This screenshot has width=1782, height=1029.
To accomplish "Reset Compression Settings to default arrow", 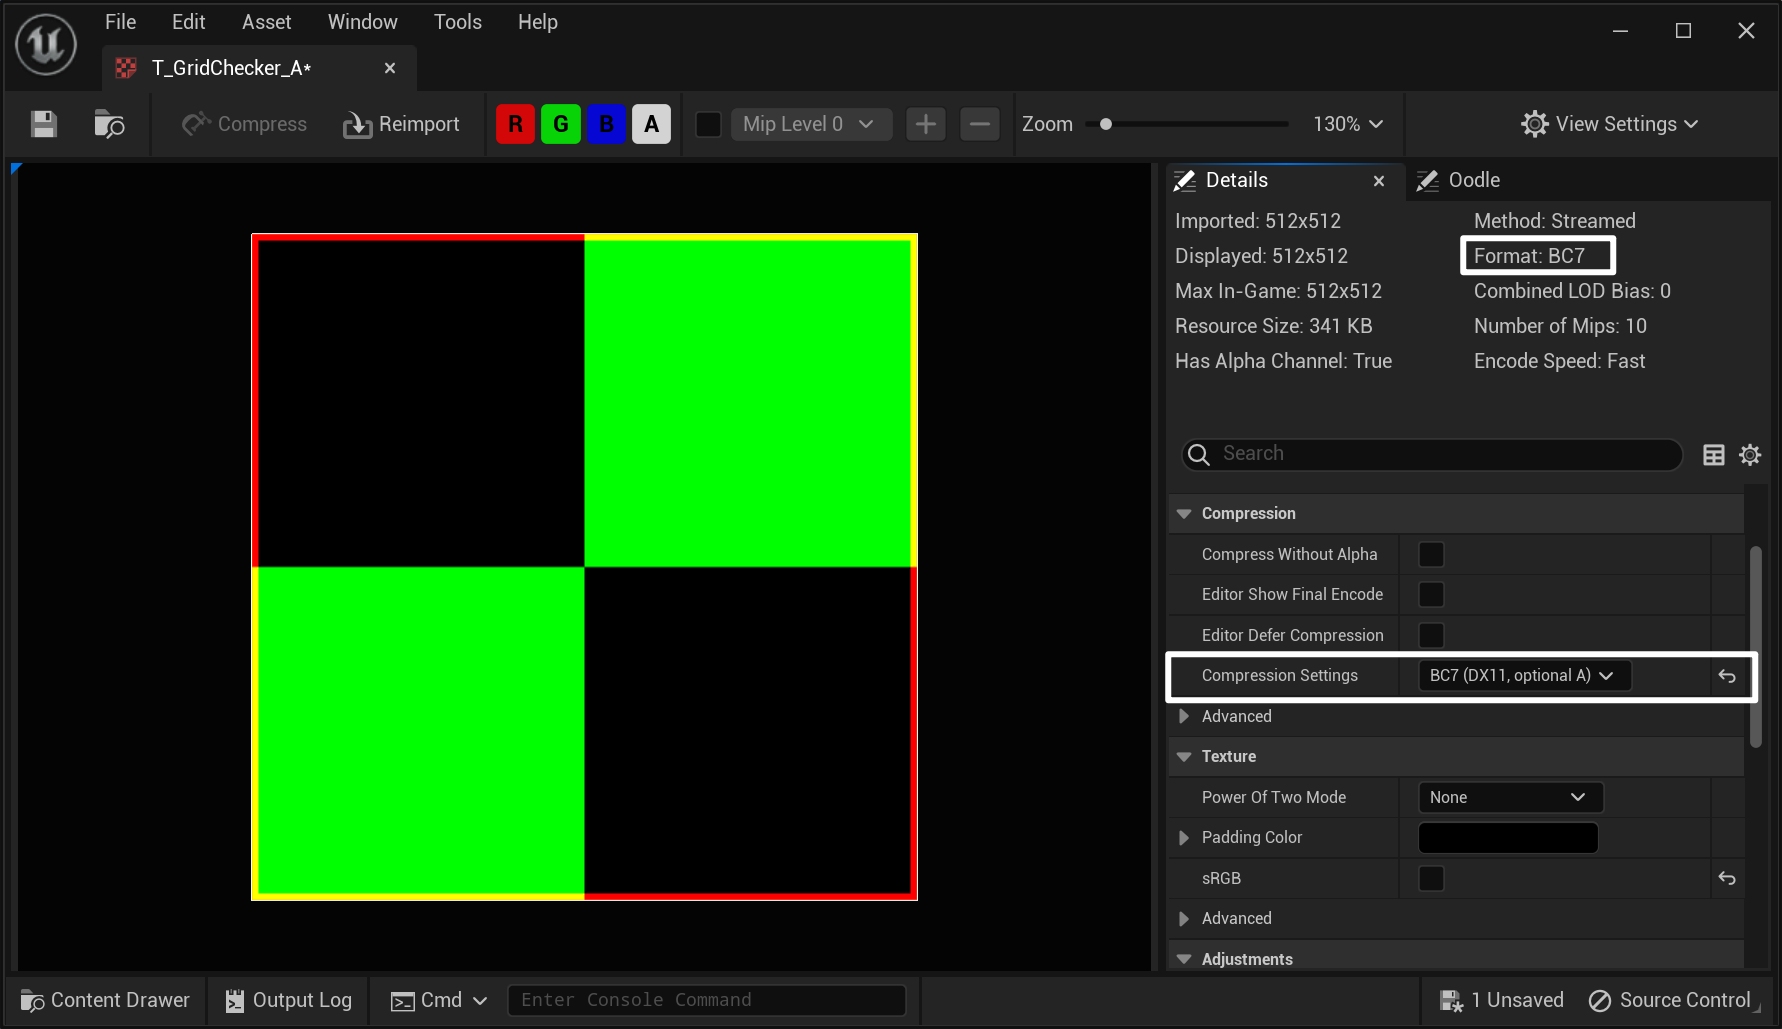I will [1726, 676].
